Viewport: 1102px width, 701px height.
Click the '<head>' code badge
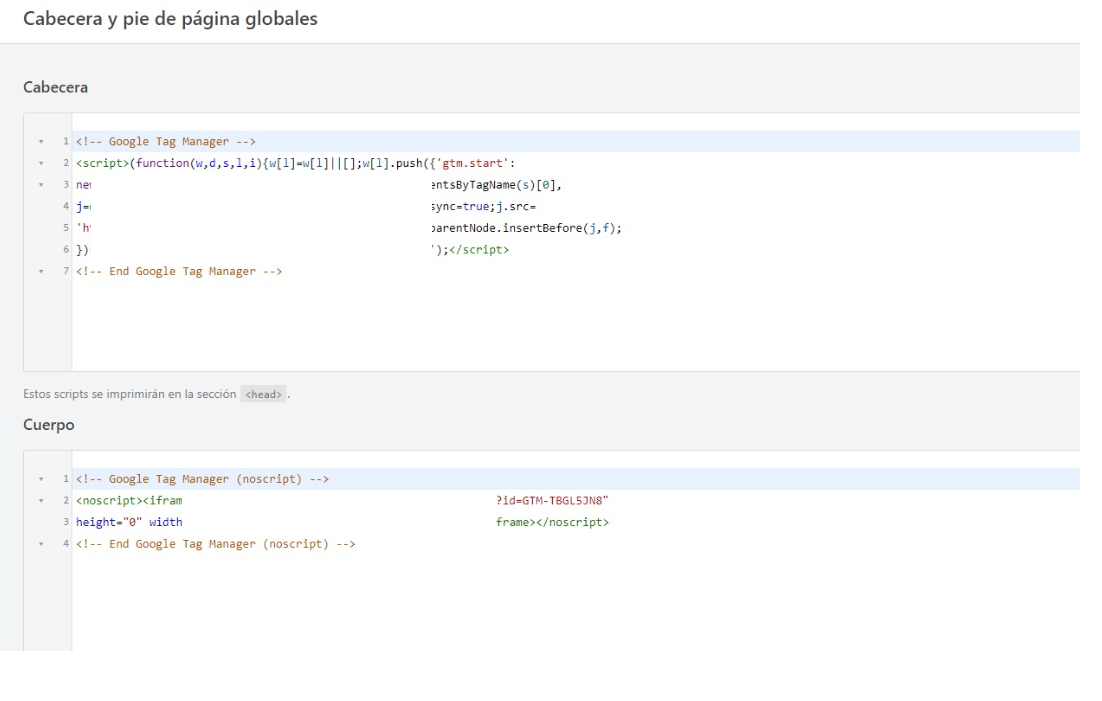click(x=264, y=394)
